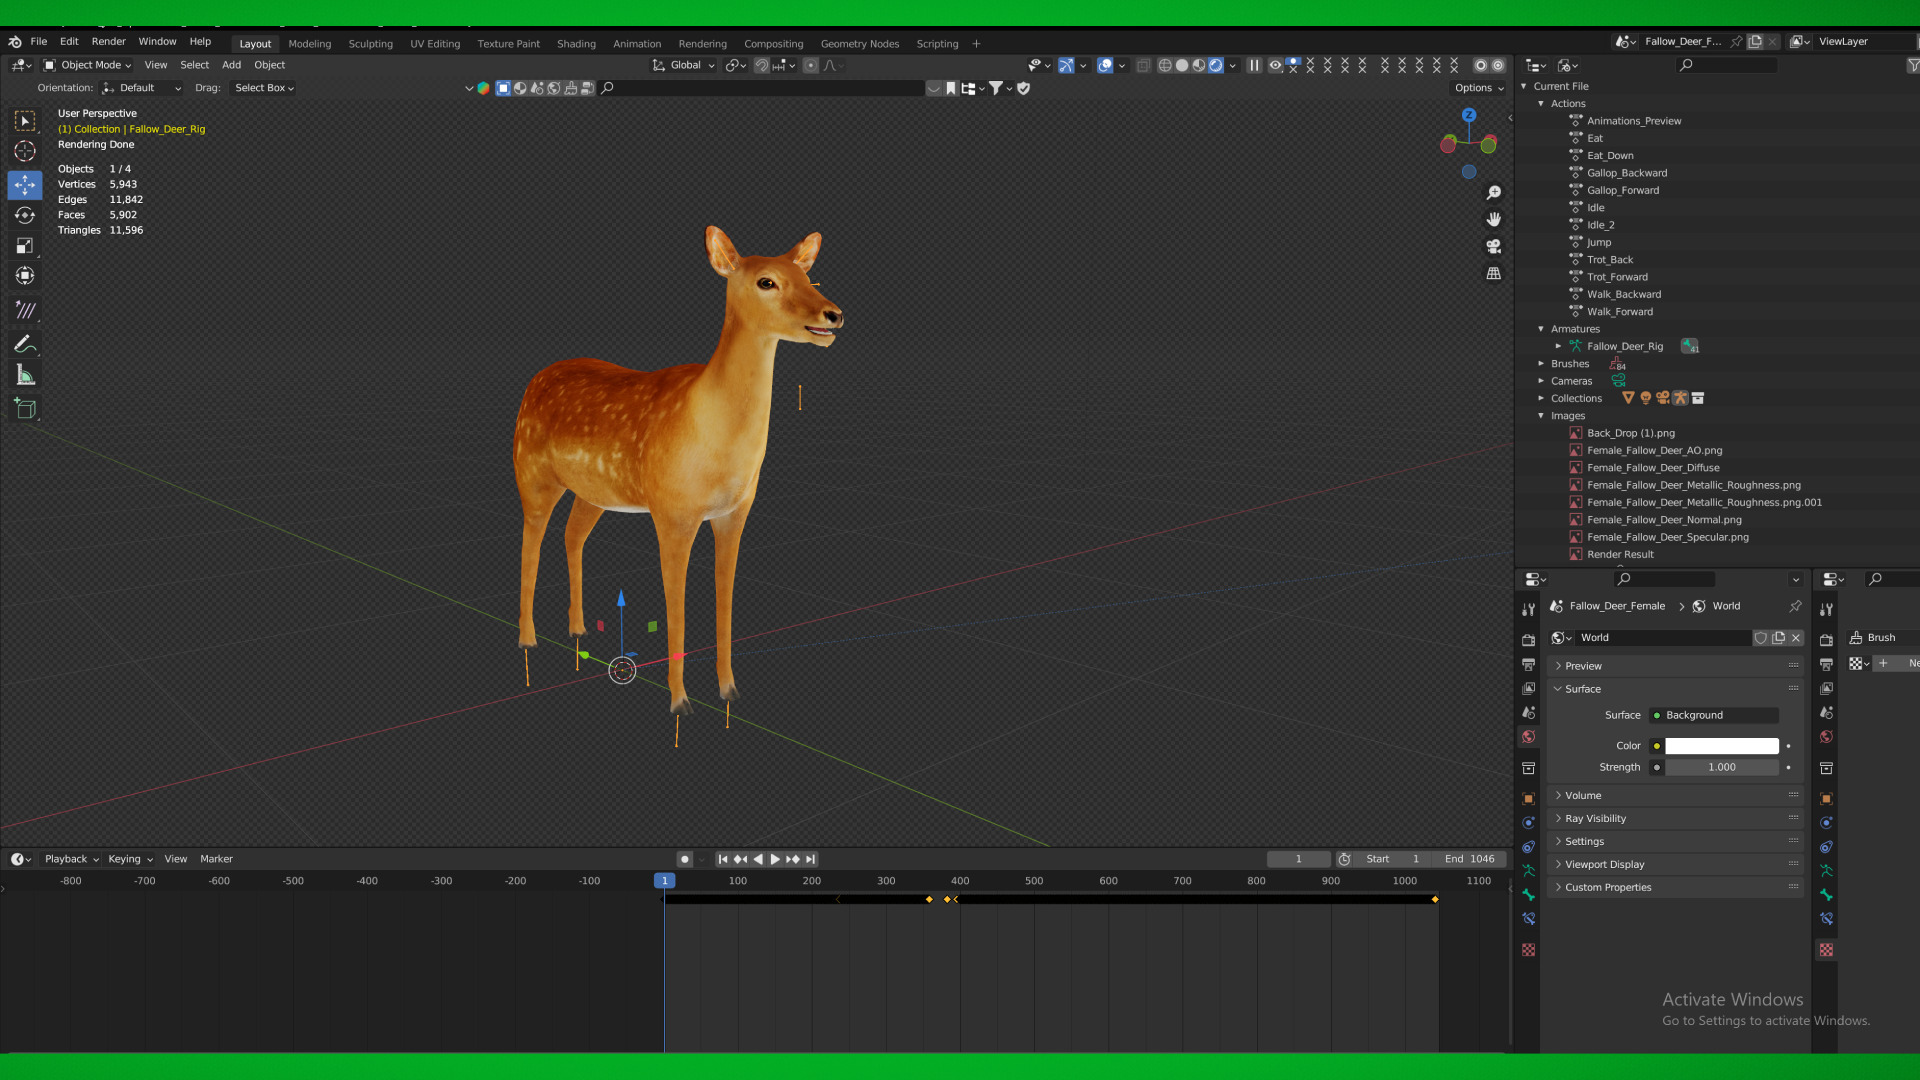1920x1080 pixels.
Task: Adjust the Strength value slider
Action: coord(1722,768)
